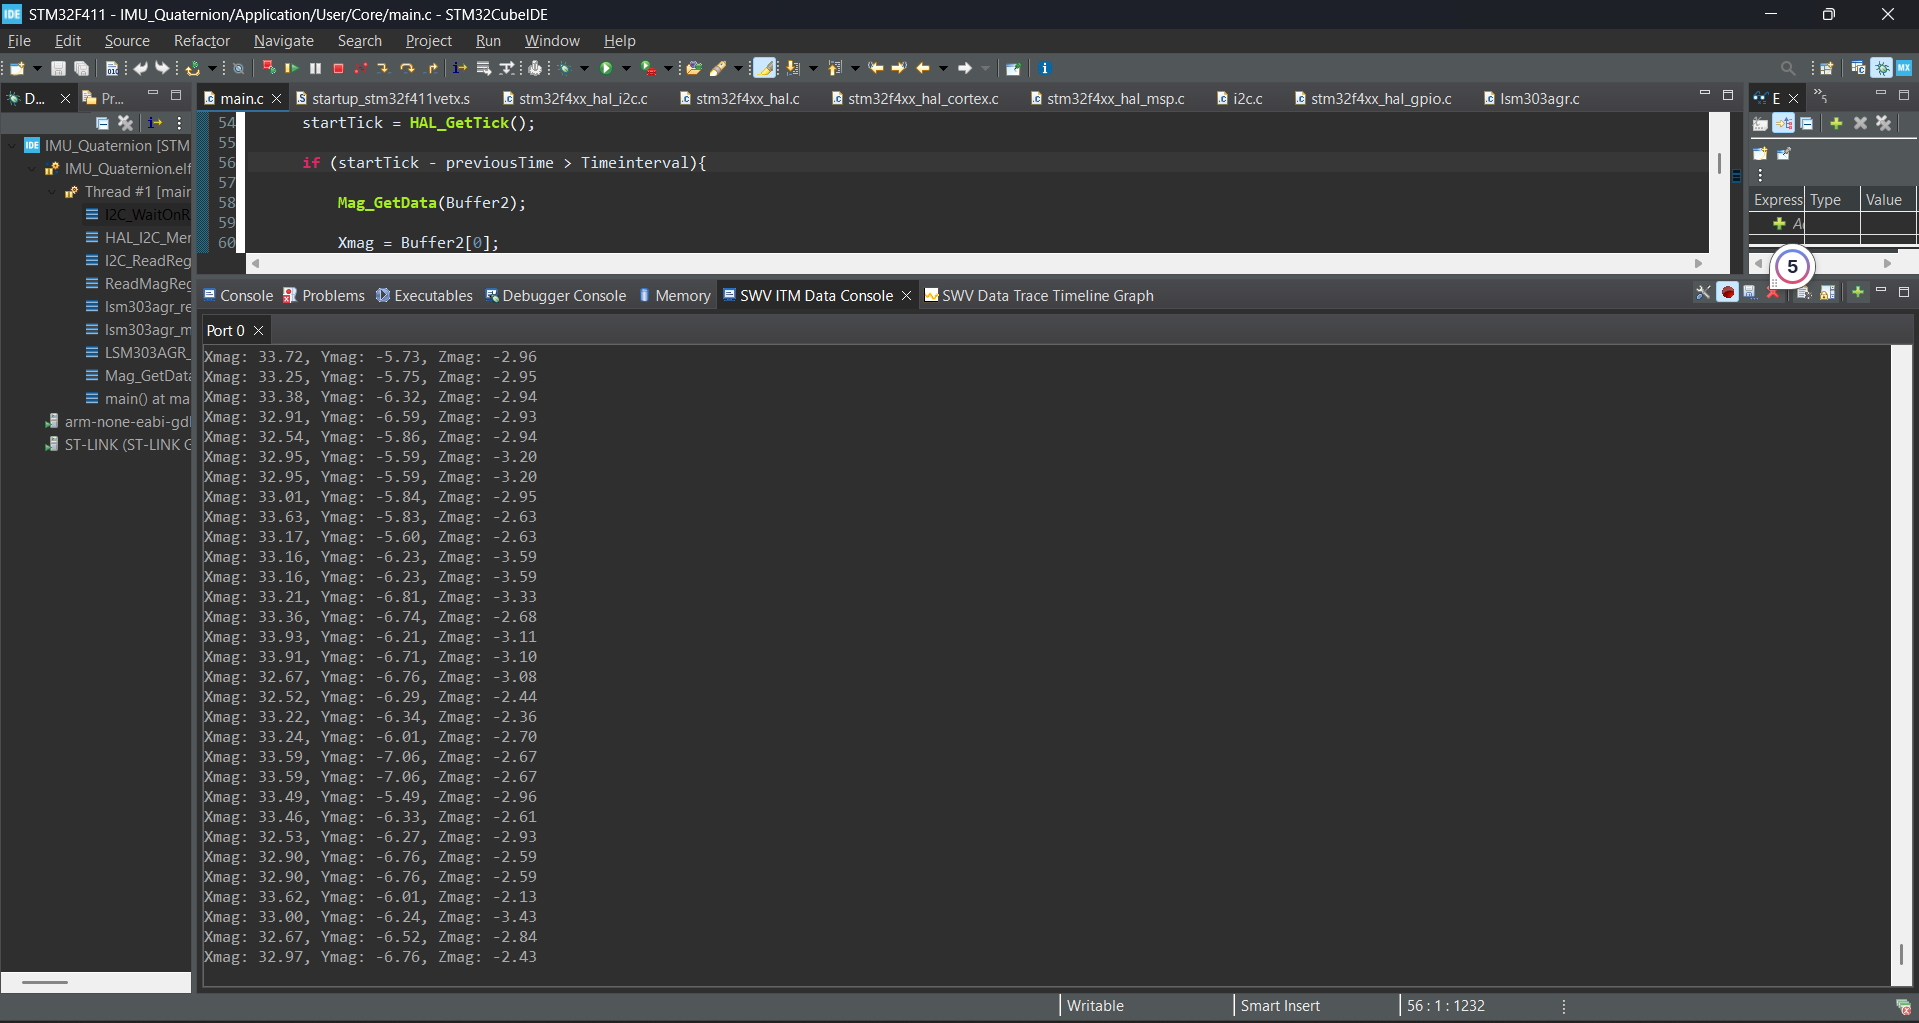
Task: Click the editor's horizontal scrollbar
Action: (975, 263)
